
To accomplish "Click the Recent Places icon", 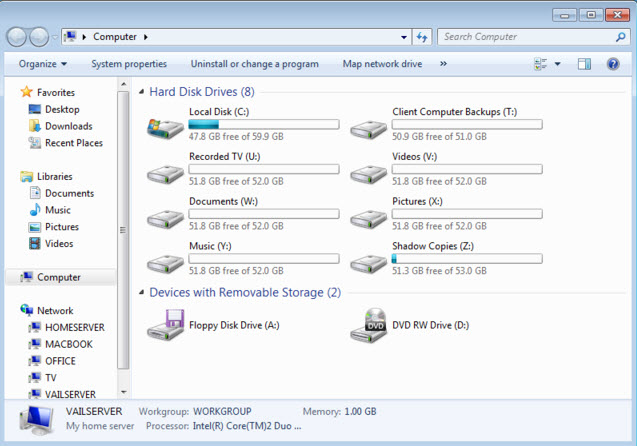I will click(x=35, y=143).
